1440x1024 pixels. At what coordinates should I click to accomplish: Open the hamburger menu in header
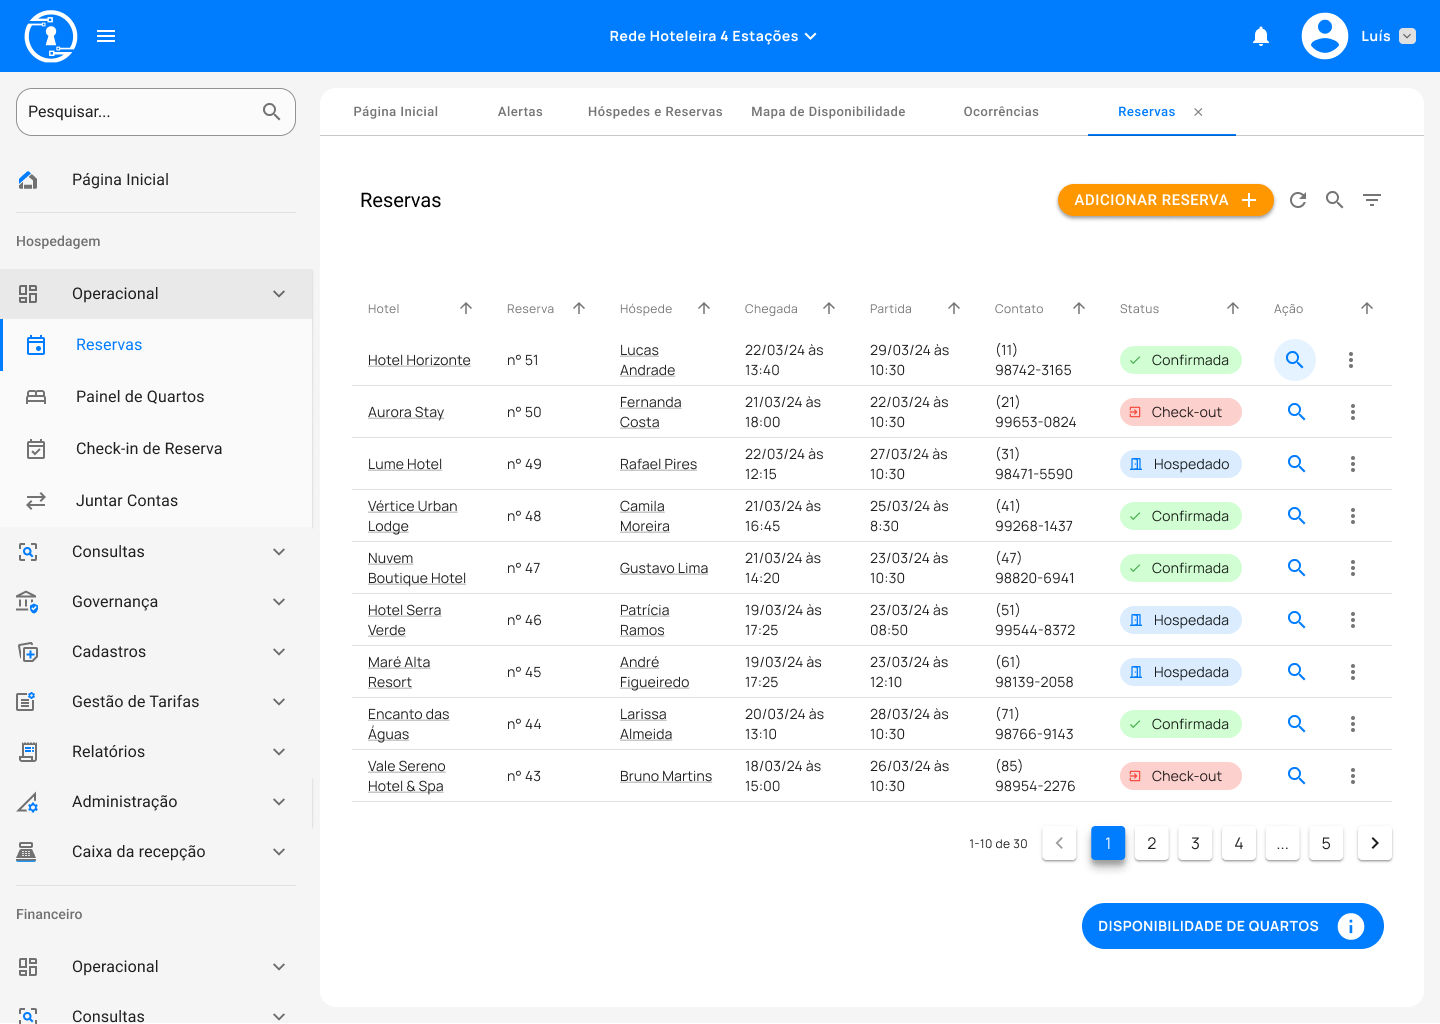[x=106, y=36]
